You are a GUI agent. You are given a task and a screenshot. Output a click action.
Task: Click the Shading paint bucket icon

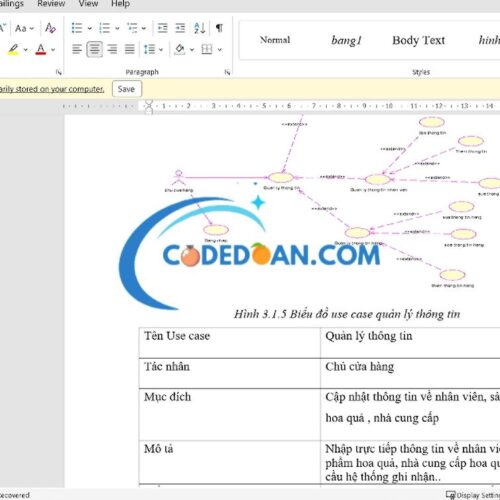(x=180, y=49)
